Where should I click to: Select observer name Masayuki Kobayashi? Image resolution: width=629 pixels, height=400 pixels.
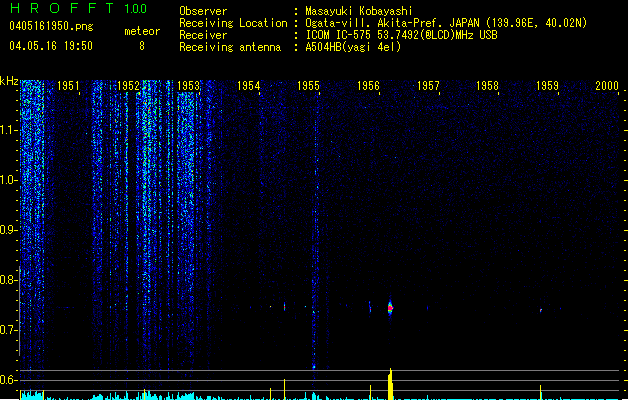pyautogui.click(x=359, y=11)
